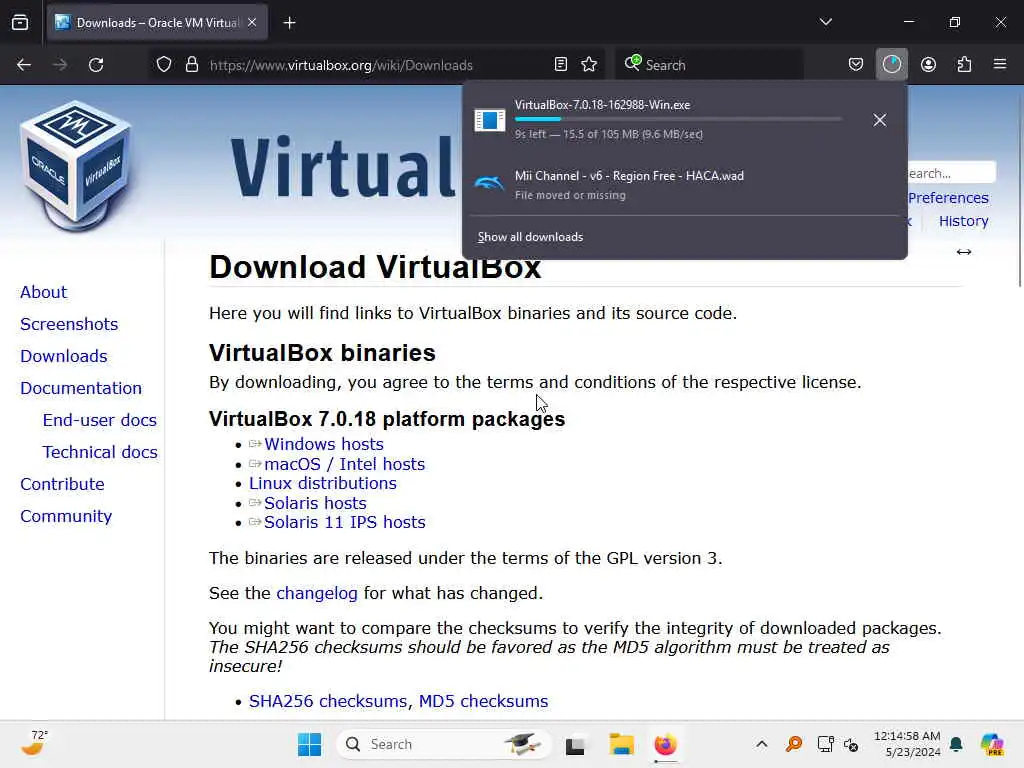This screenshot has height=768, width=1024.
Task: Open the tracking protection shield icon
Action: [x=164, y=65]
